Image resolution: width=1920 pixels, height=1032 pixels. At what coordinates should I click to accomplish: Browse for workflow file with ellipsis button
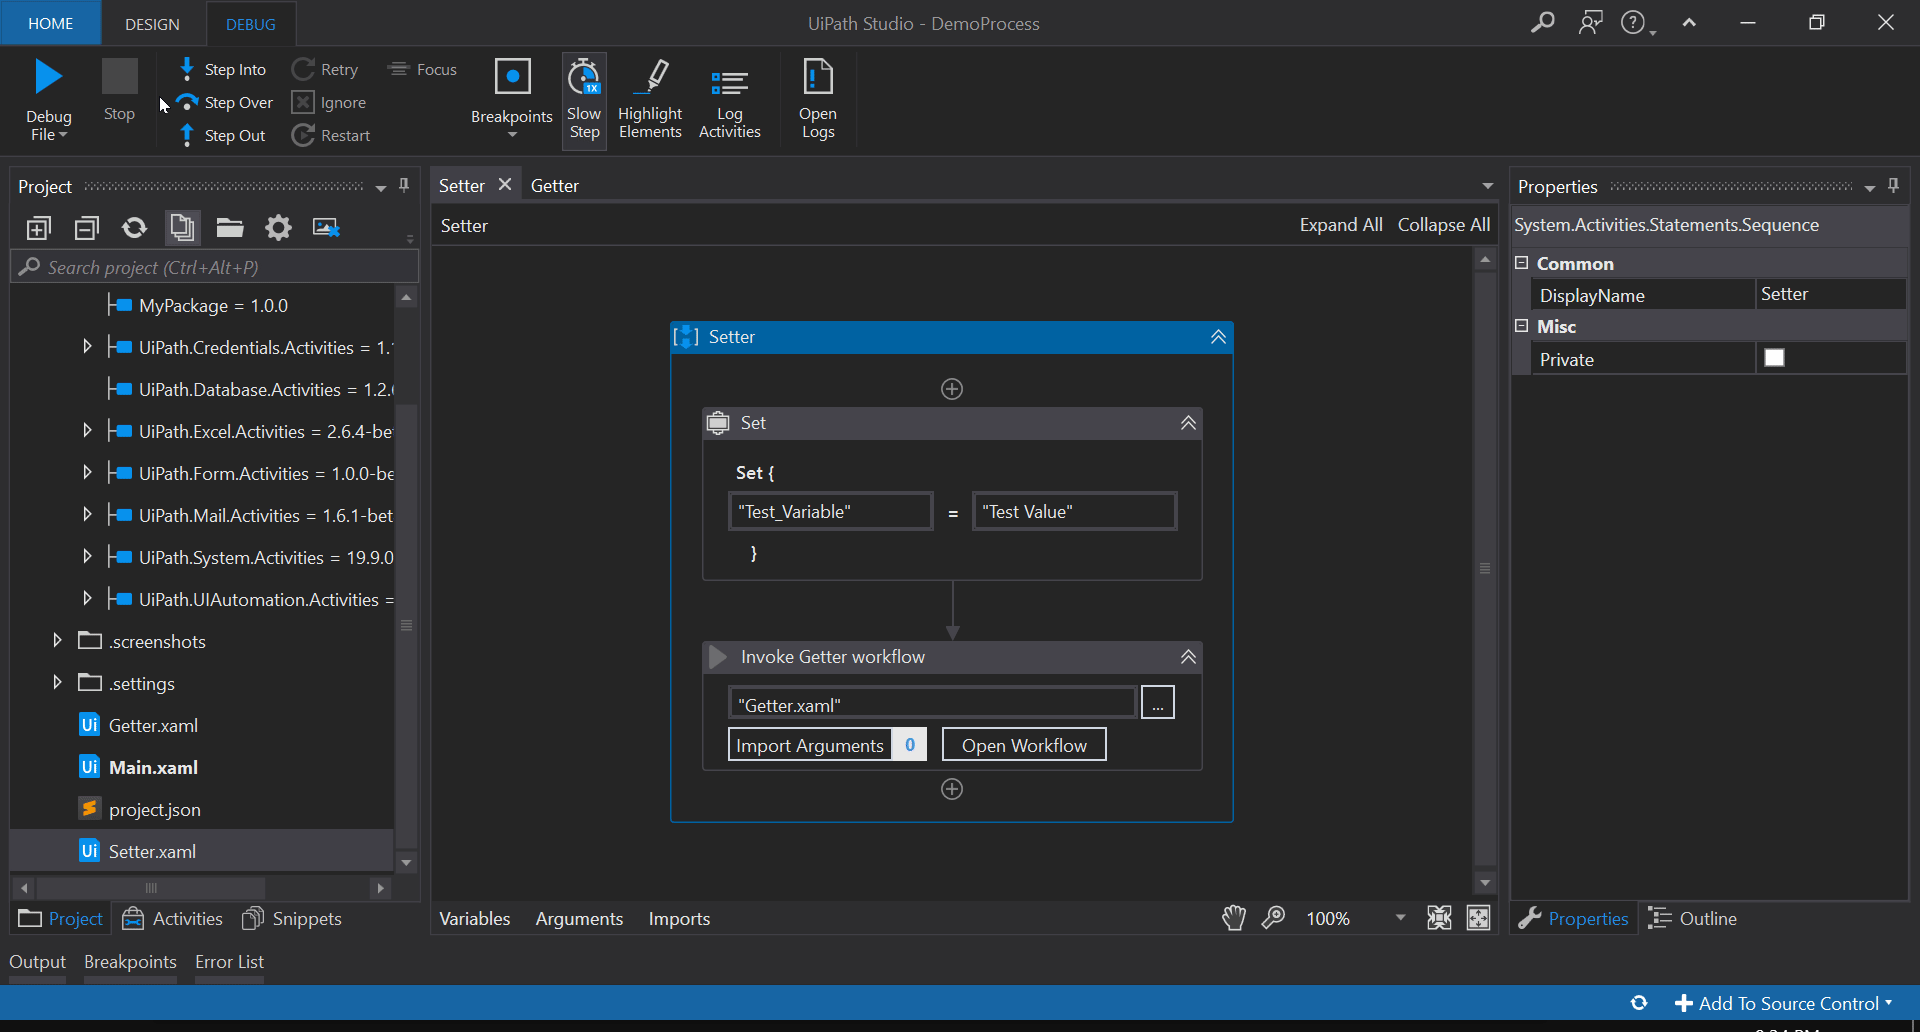[x=1157, y=703]
